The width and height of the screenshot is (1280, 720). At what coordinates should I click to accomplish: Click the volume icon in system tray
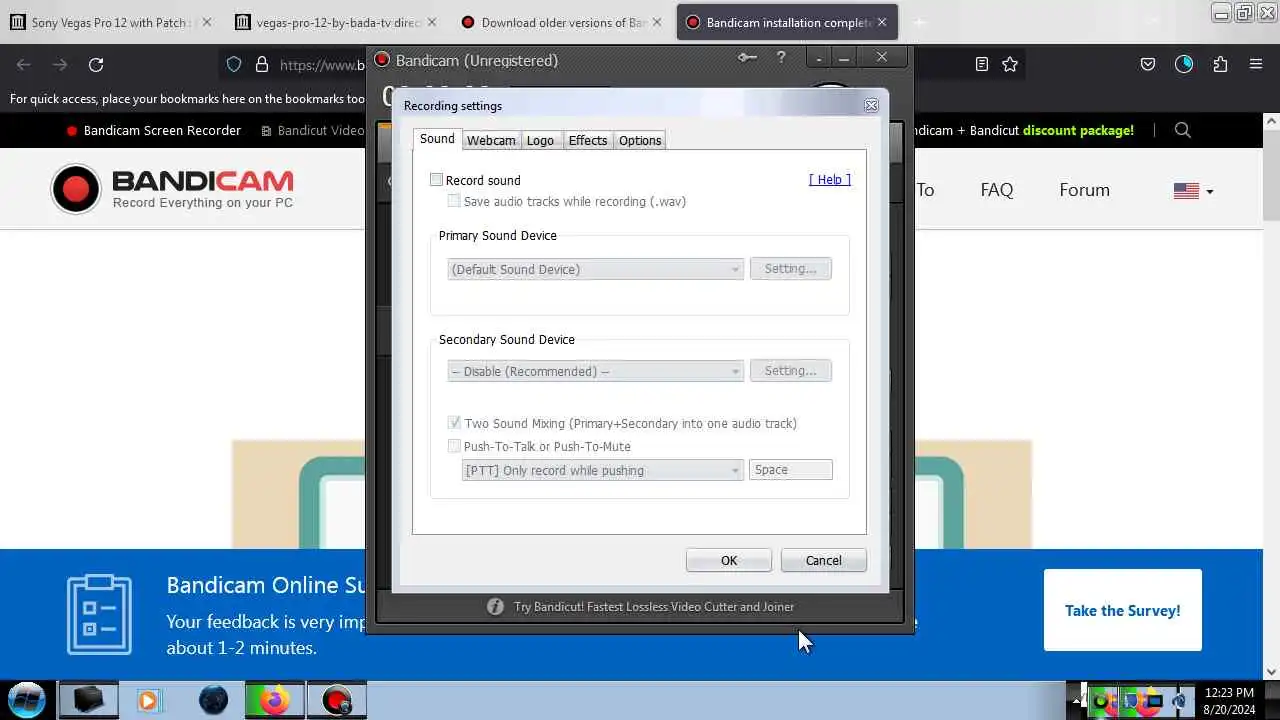coord(1180,701)
